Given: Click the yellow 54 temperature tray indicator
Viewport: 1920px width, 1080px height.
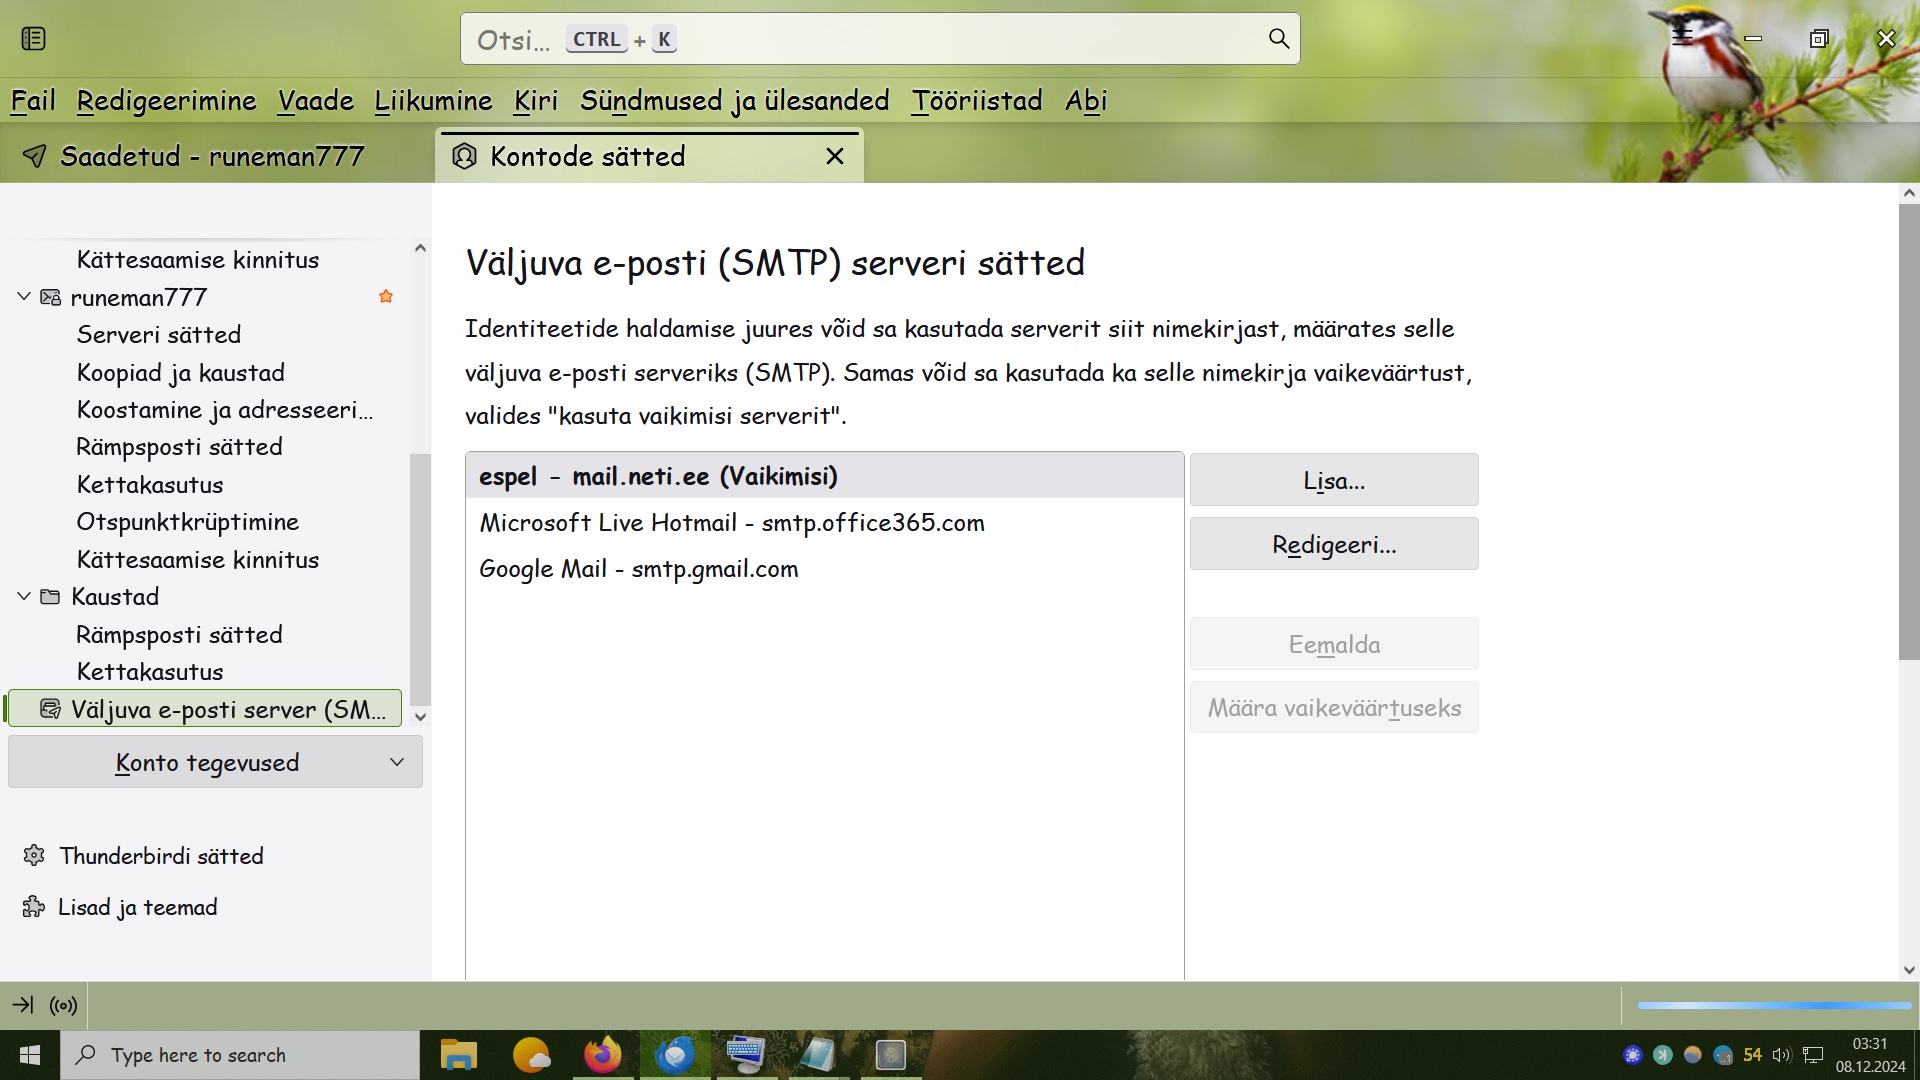Looking at the screenshot, I should coord(1753,1055).
